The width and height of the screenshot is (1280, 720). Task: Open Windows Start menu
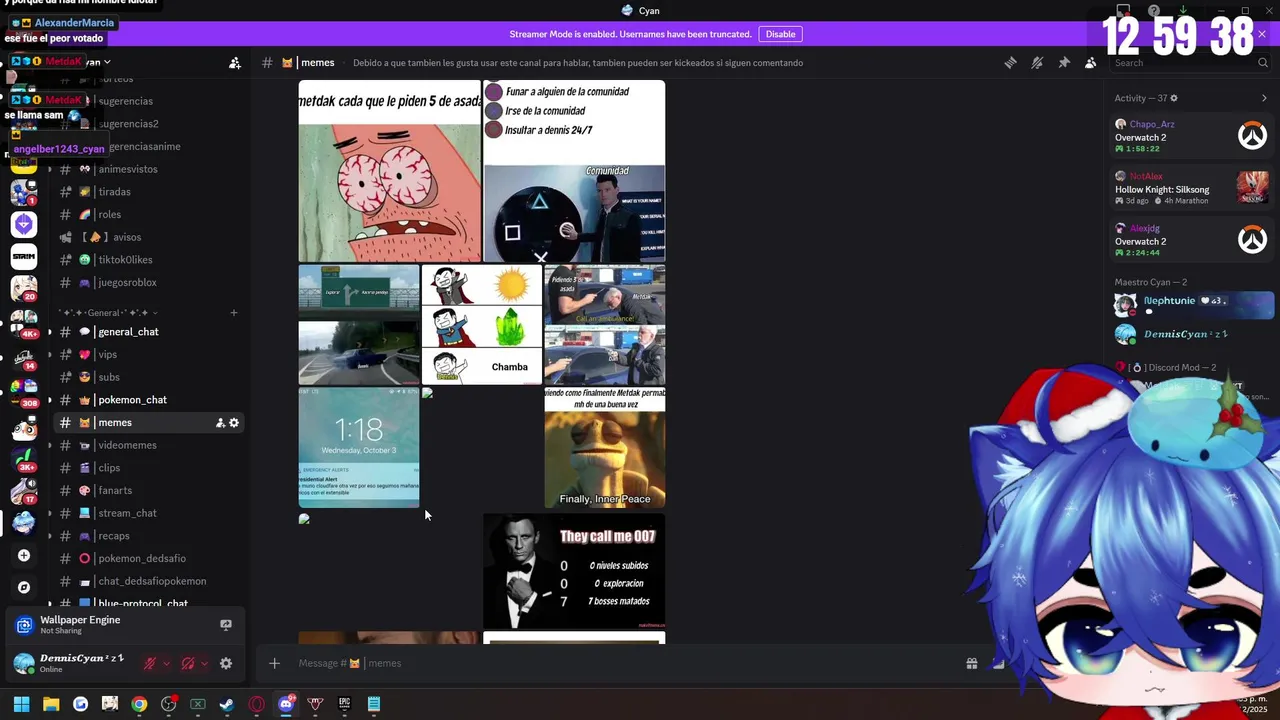pos(22,704)
